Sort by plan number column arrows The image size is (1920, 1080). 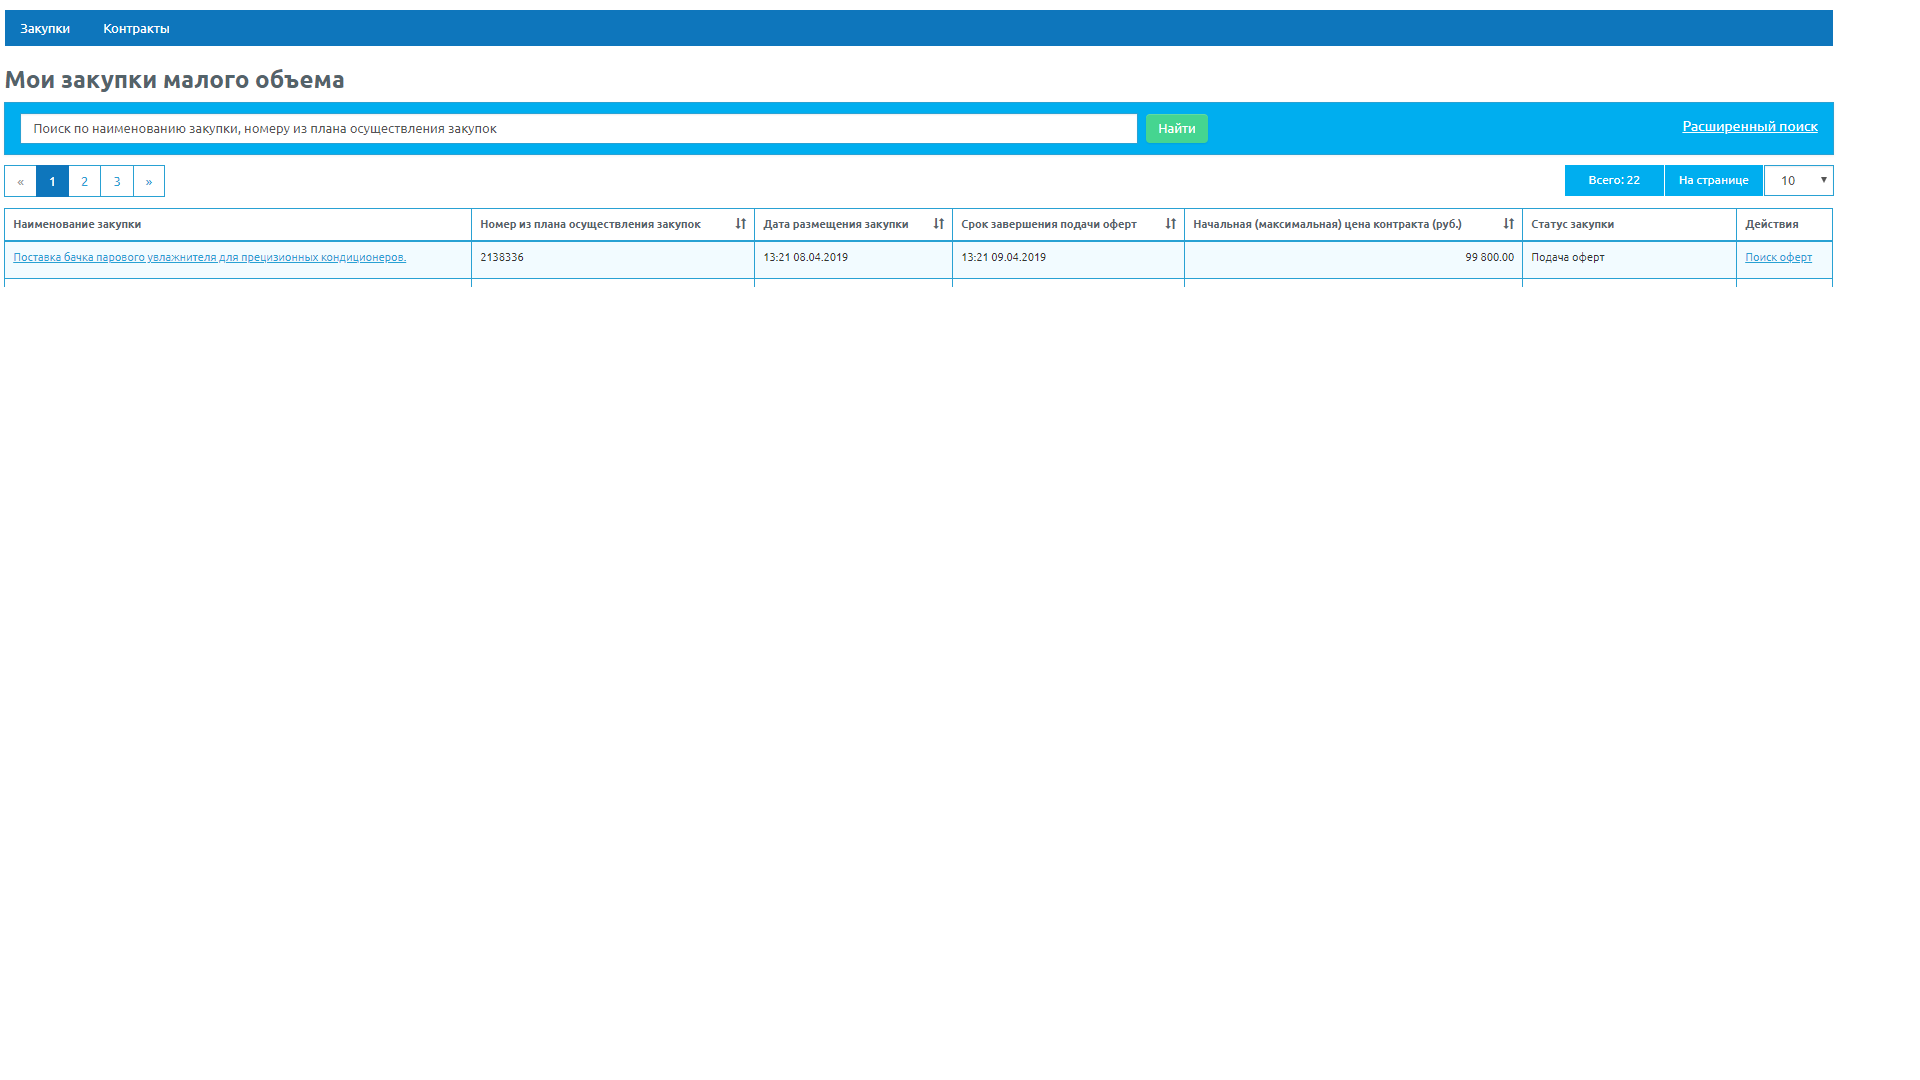(x=740, y=224)
